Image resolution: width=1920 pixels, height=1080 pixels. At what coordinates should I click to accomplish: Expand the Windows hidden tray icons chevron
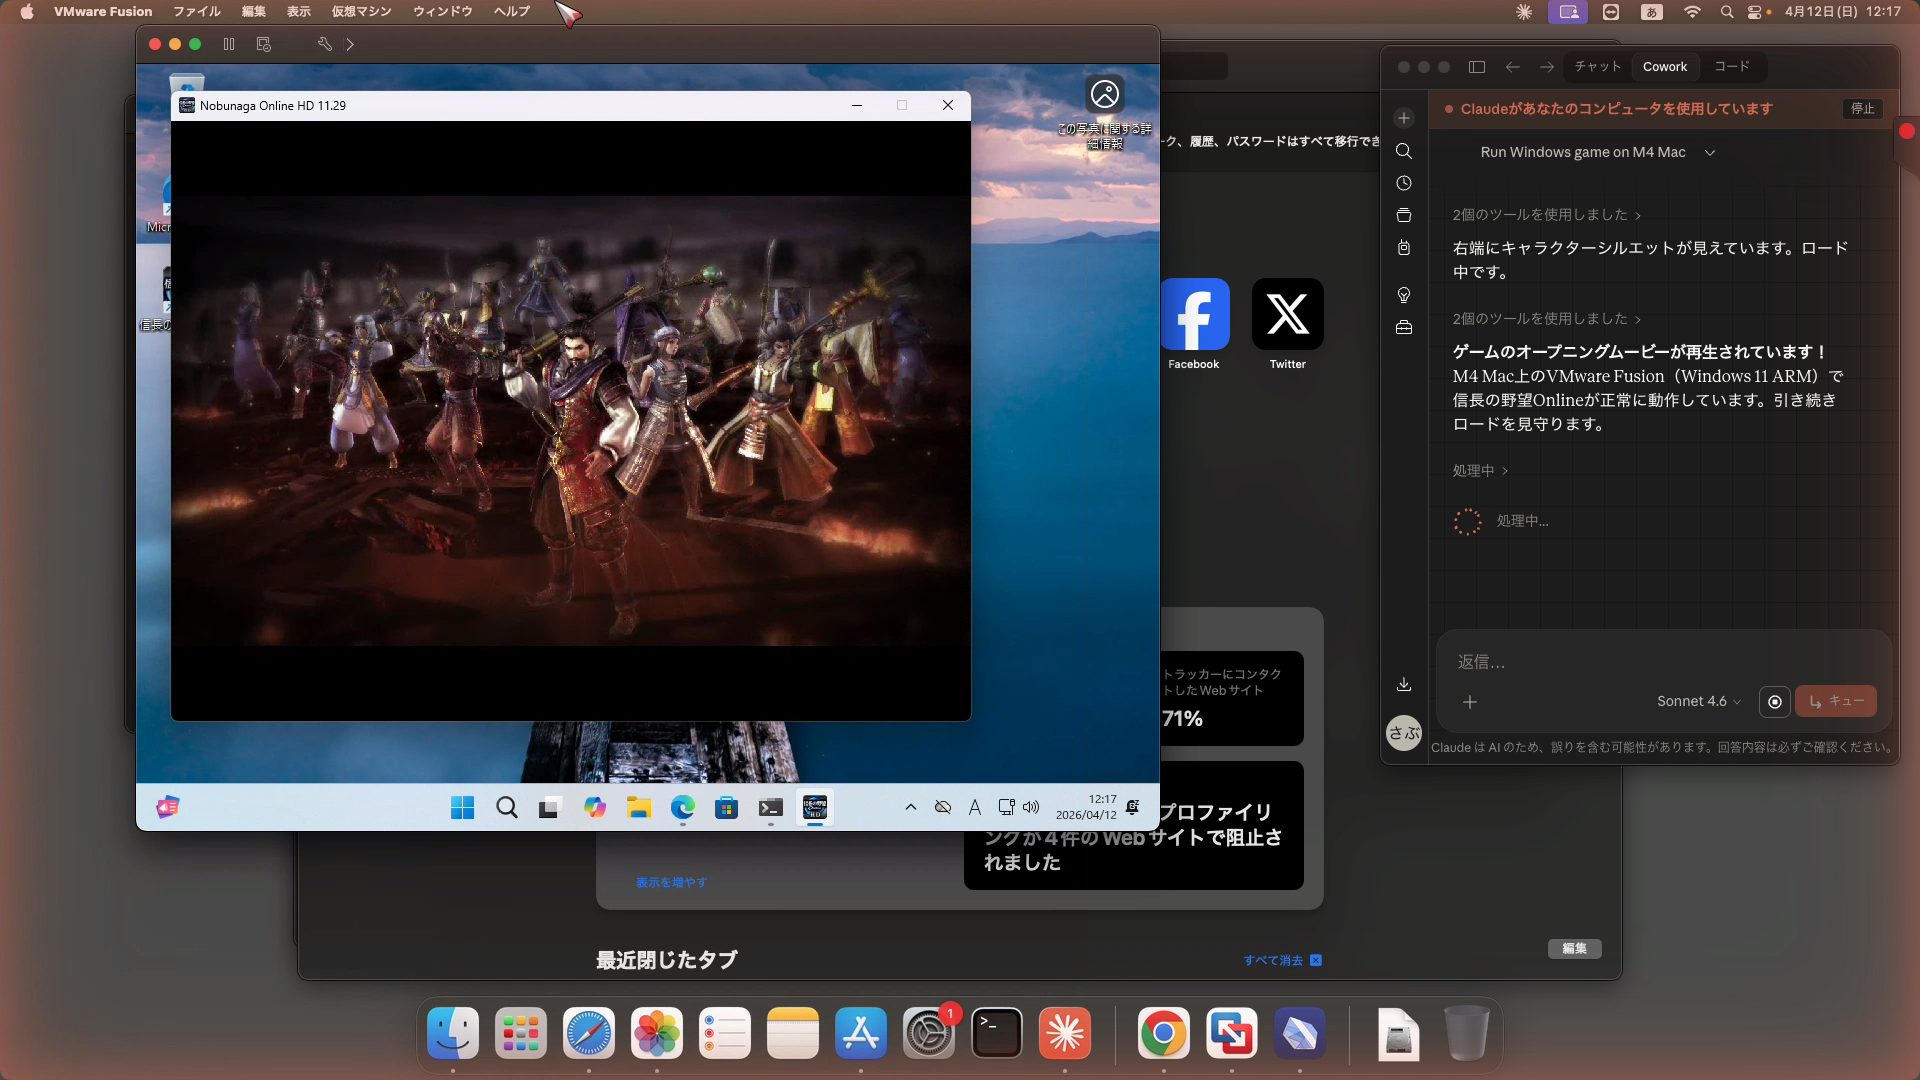tap(910, 807)
